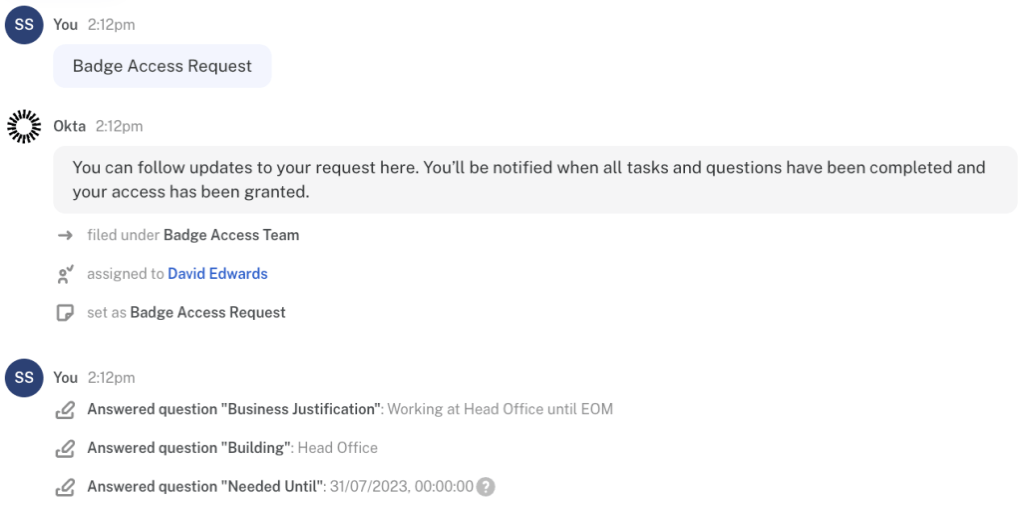Click the Head Office building answer

(337, 448)
